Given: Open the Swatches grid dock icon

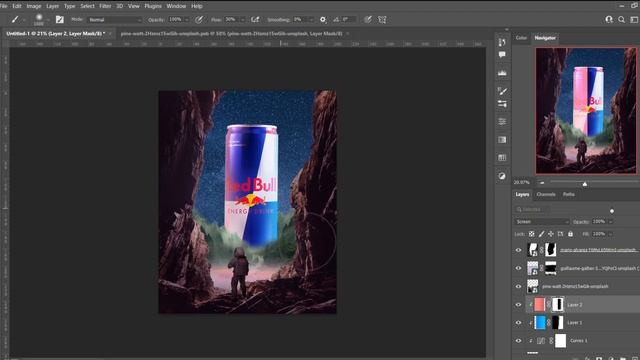Looking at the screenshot, I should (x=502, y=158).
